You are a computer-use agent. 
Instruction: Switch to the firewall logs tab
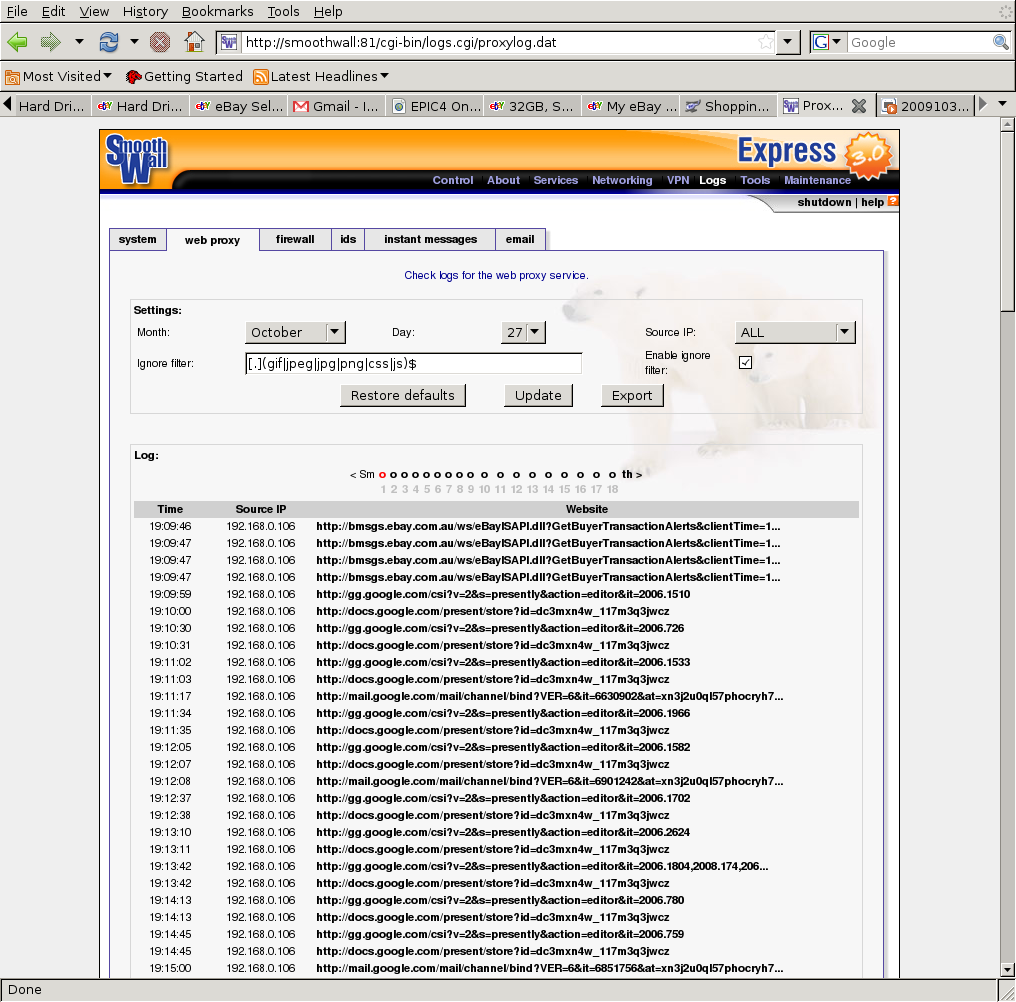point(295,239)
